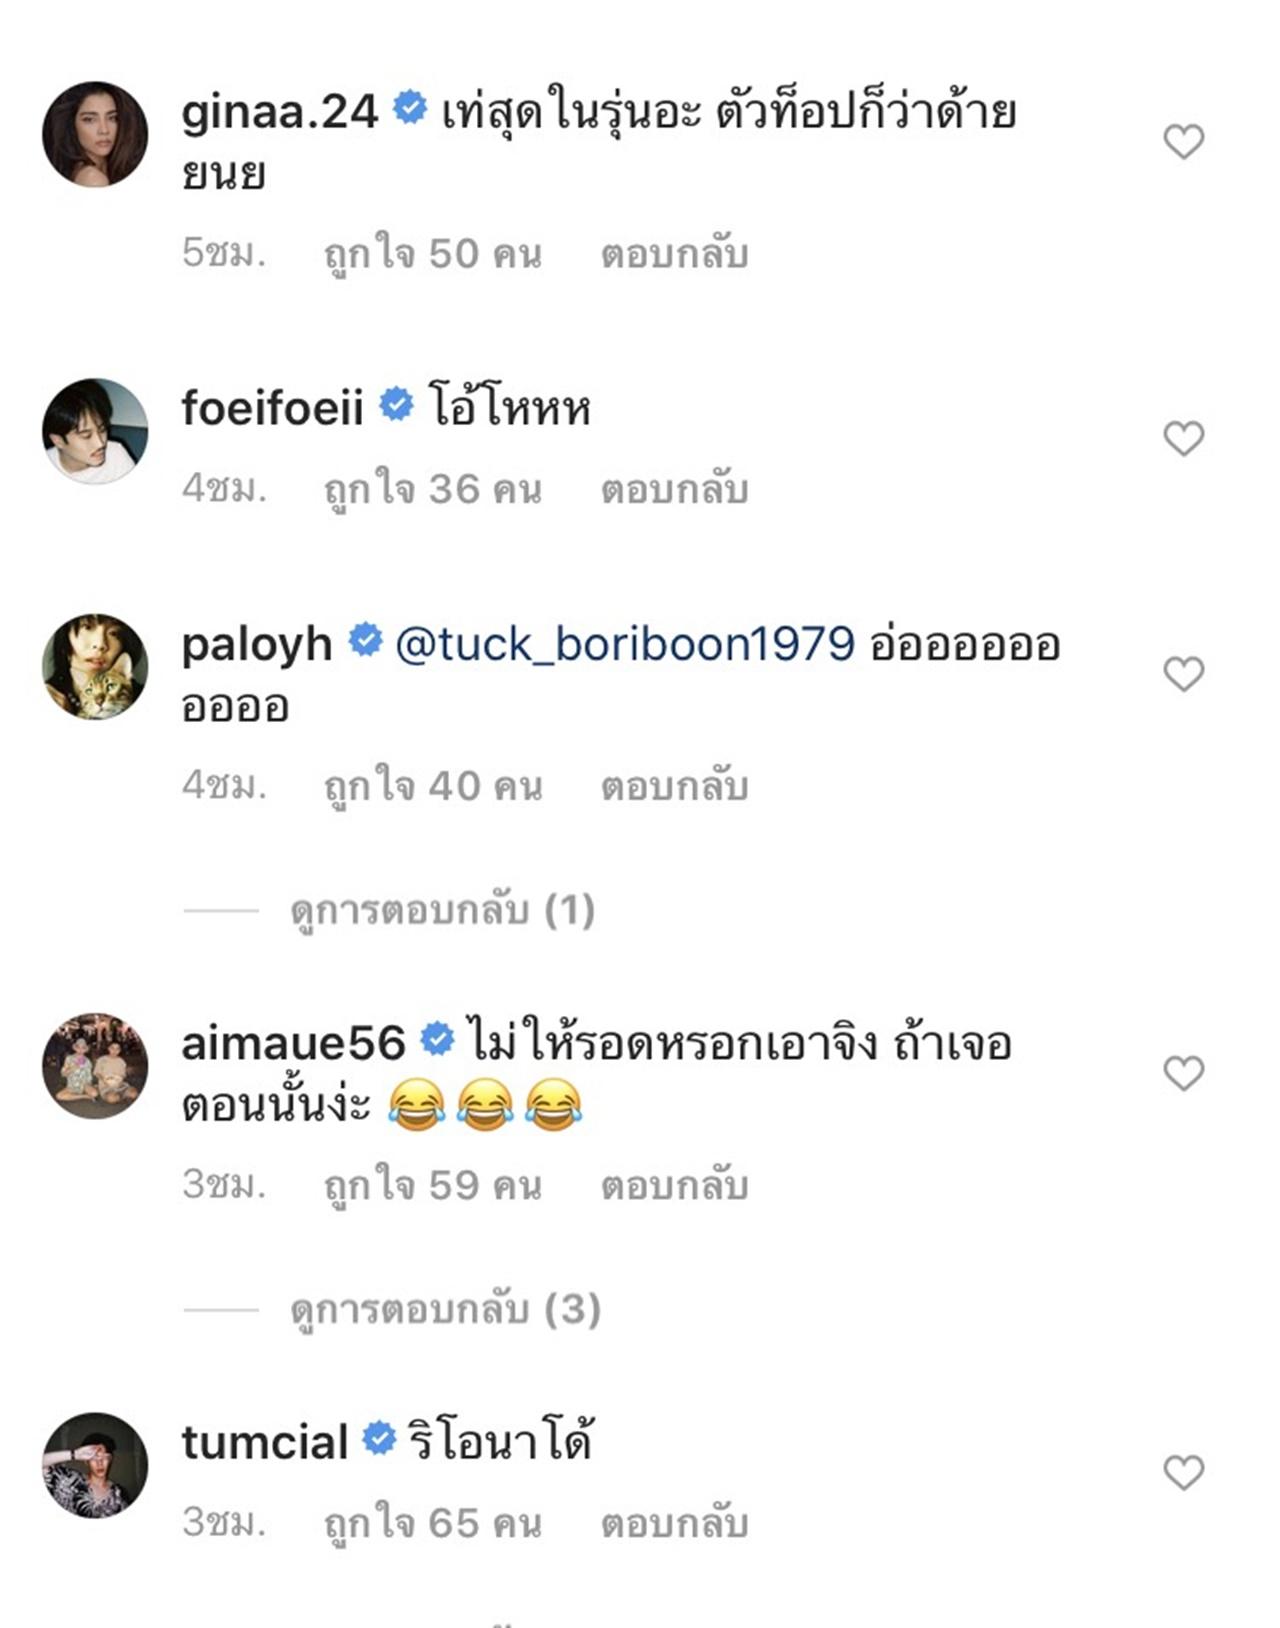Open foeifoeii's profile avatar
Viewport: 1280px width, 1628px height.
coord(95,431)
